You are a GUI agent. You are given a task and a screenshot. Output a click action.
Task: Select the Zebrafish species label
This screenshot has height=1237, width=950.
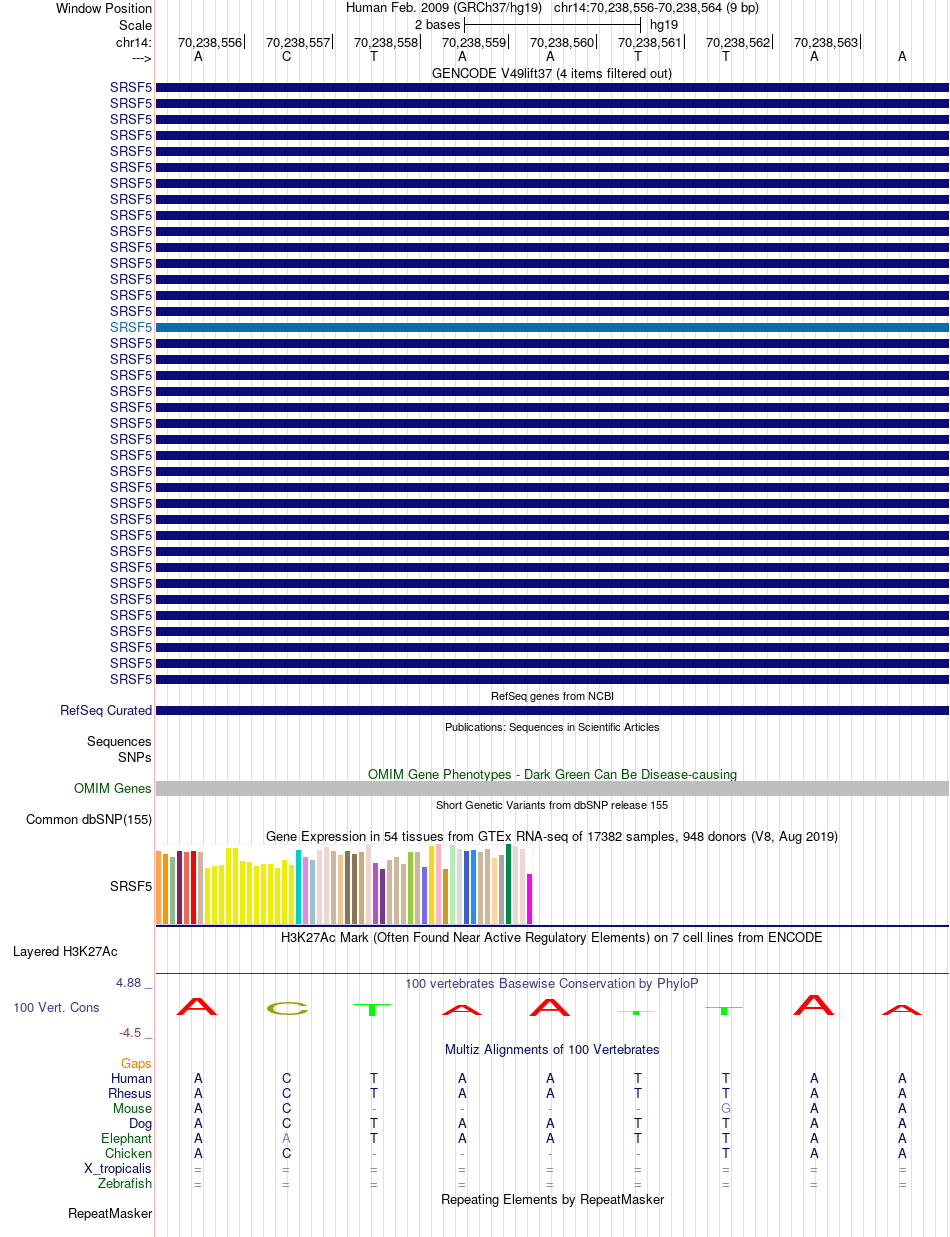tap(125, 1183)
